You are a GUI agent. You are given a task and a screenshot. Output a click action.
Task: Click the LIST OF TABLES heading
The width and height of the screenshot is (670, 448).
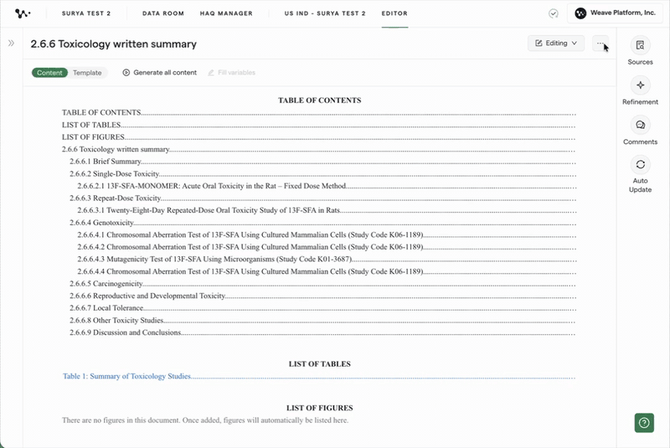click(320, 364)
